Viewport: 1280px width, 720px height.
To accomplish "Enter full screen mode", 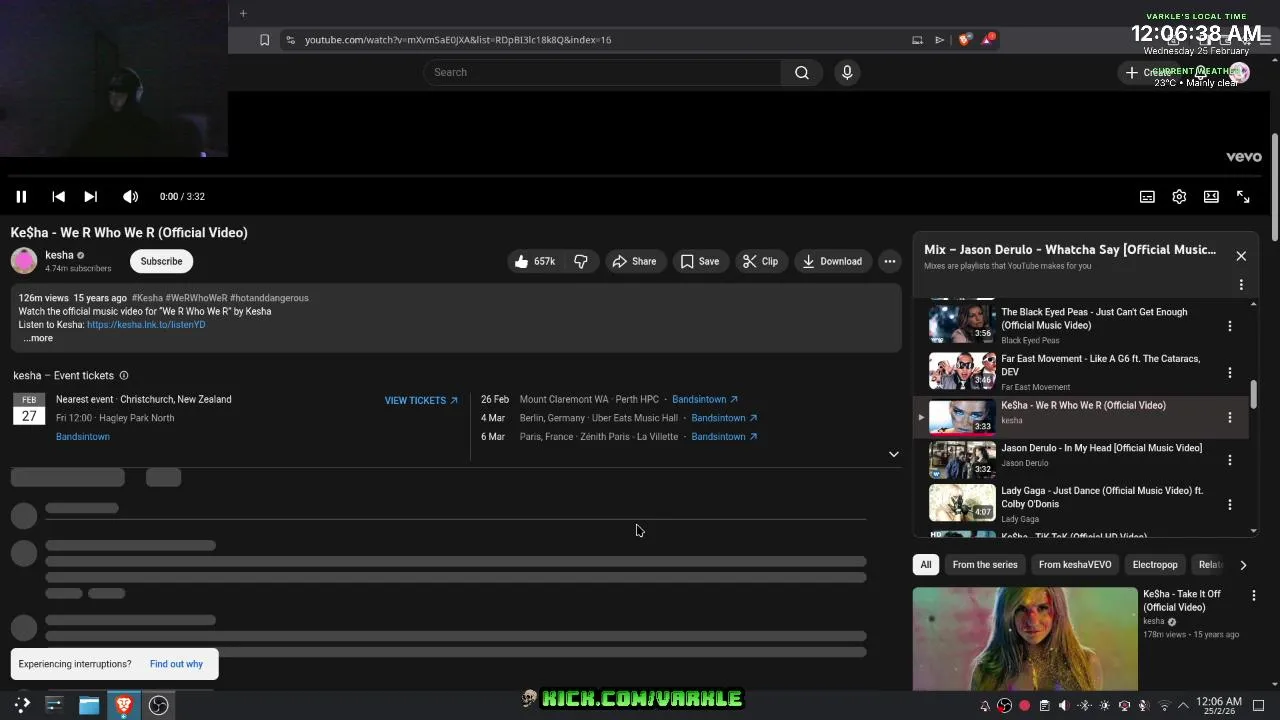I will [1243, 197].
